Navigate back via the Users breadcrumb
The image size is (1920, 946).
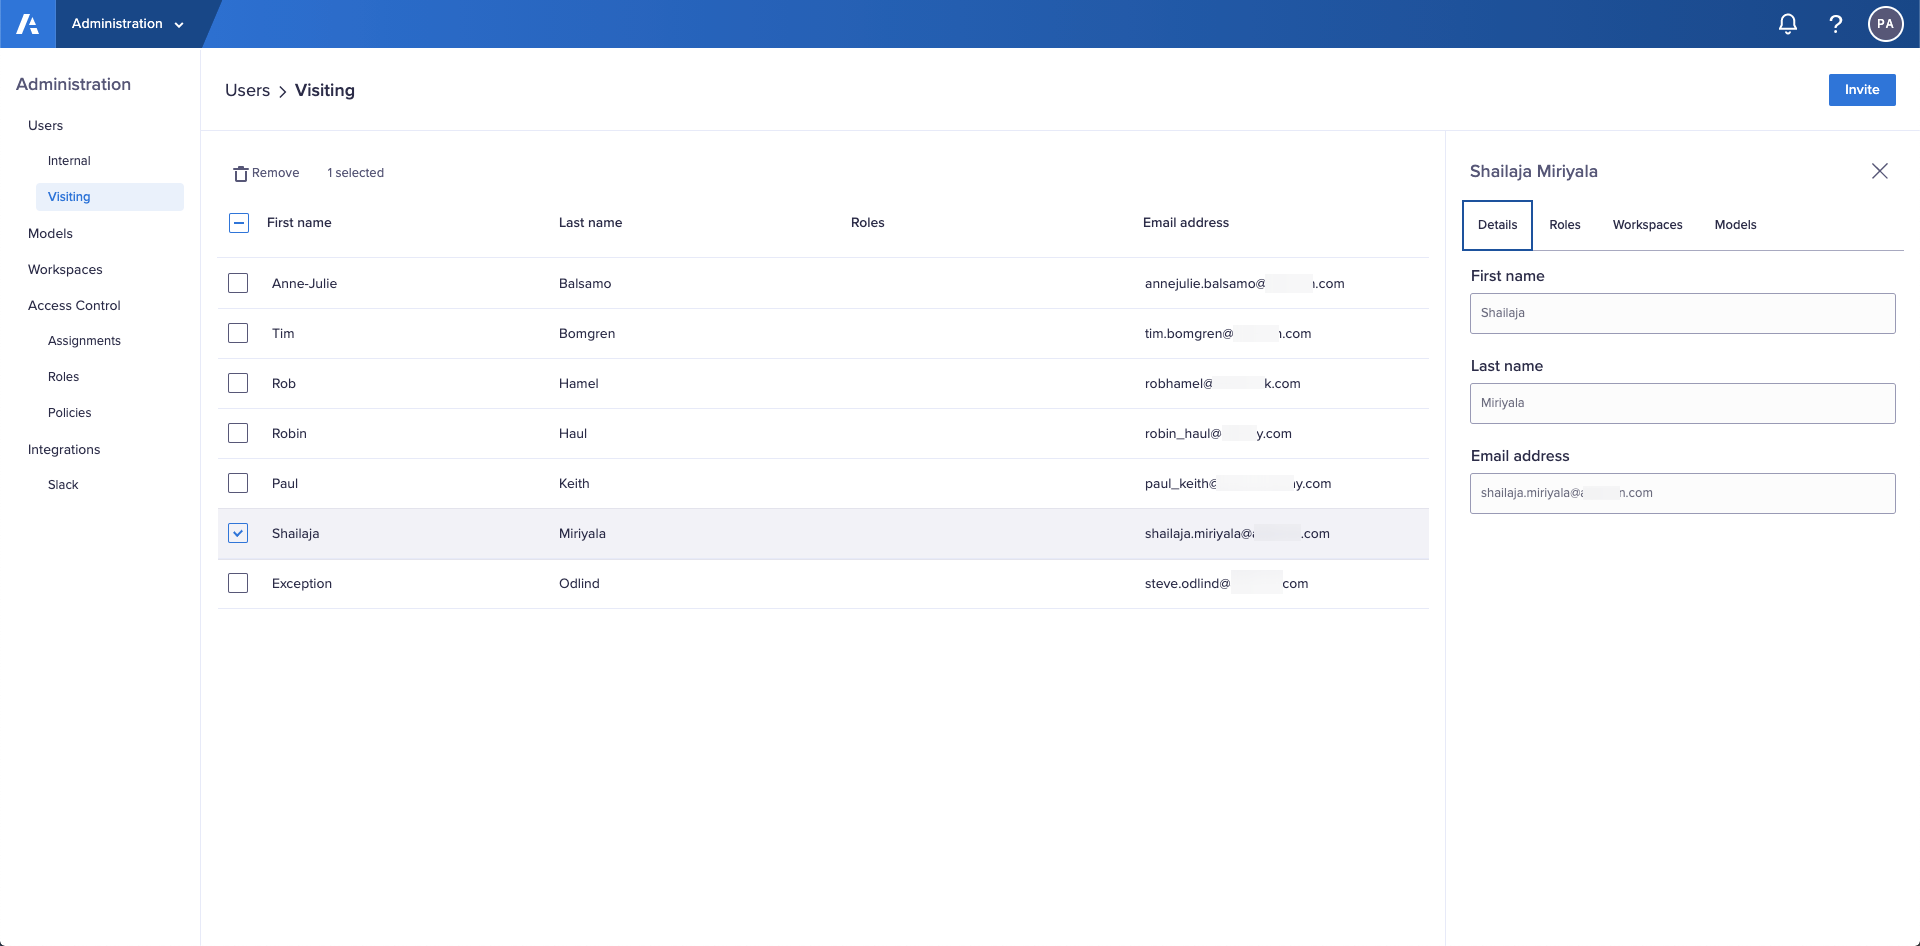pos(247,90)
